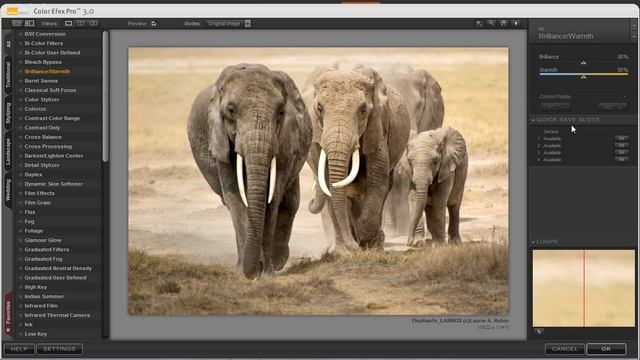The image size is (640, 360).
Task: Select the split preview view icon
Action: [x=81, y=23]
